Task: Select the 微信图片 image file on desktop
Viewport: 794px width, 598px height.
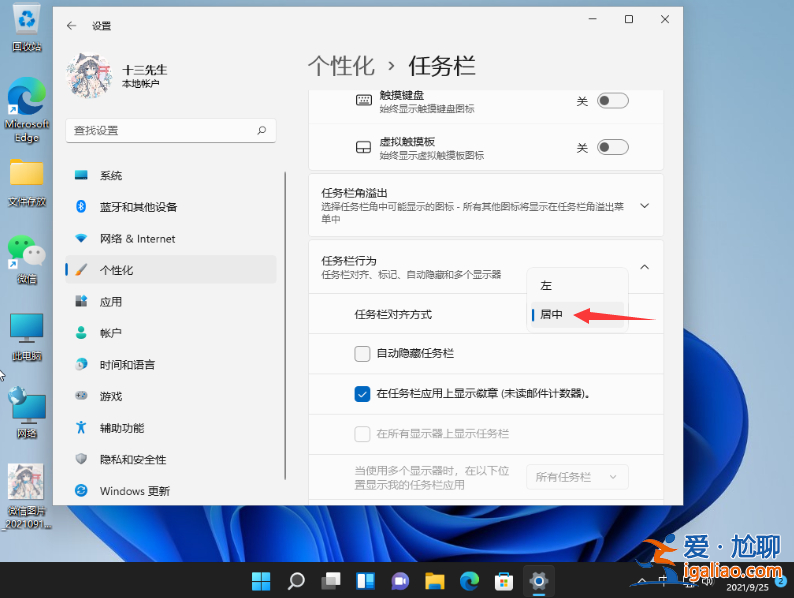Action: click(27, 496)
